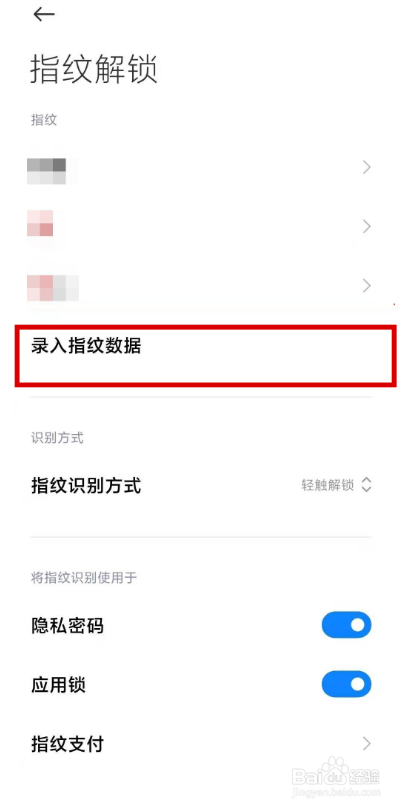Open the chevron next to 指纹支付
The image size is (409, 810).
coord(367,744)
